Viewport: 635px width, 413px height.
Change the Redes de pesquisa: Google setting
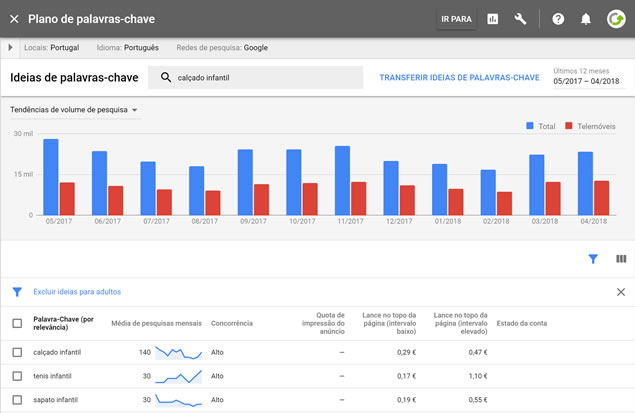[222, 48]
